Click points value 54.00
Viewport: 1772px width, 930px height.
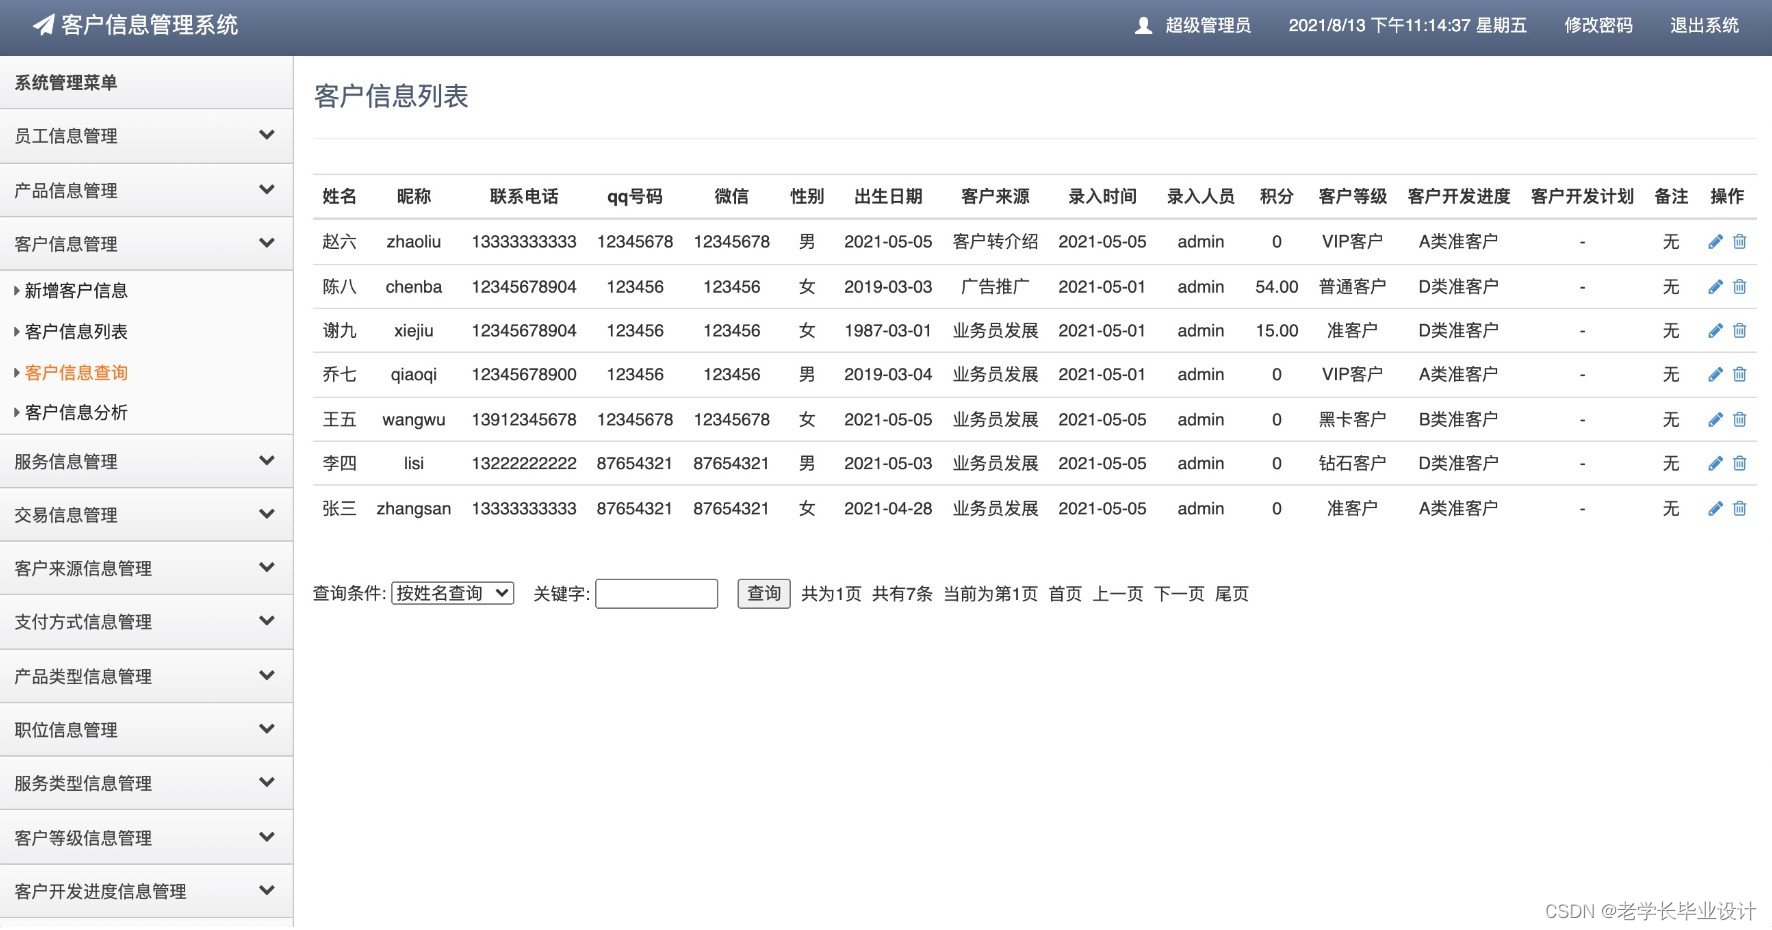tap(1277, 287)
